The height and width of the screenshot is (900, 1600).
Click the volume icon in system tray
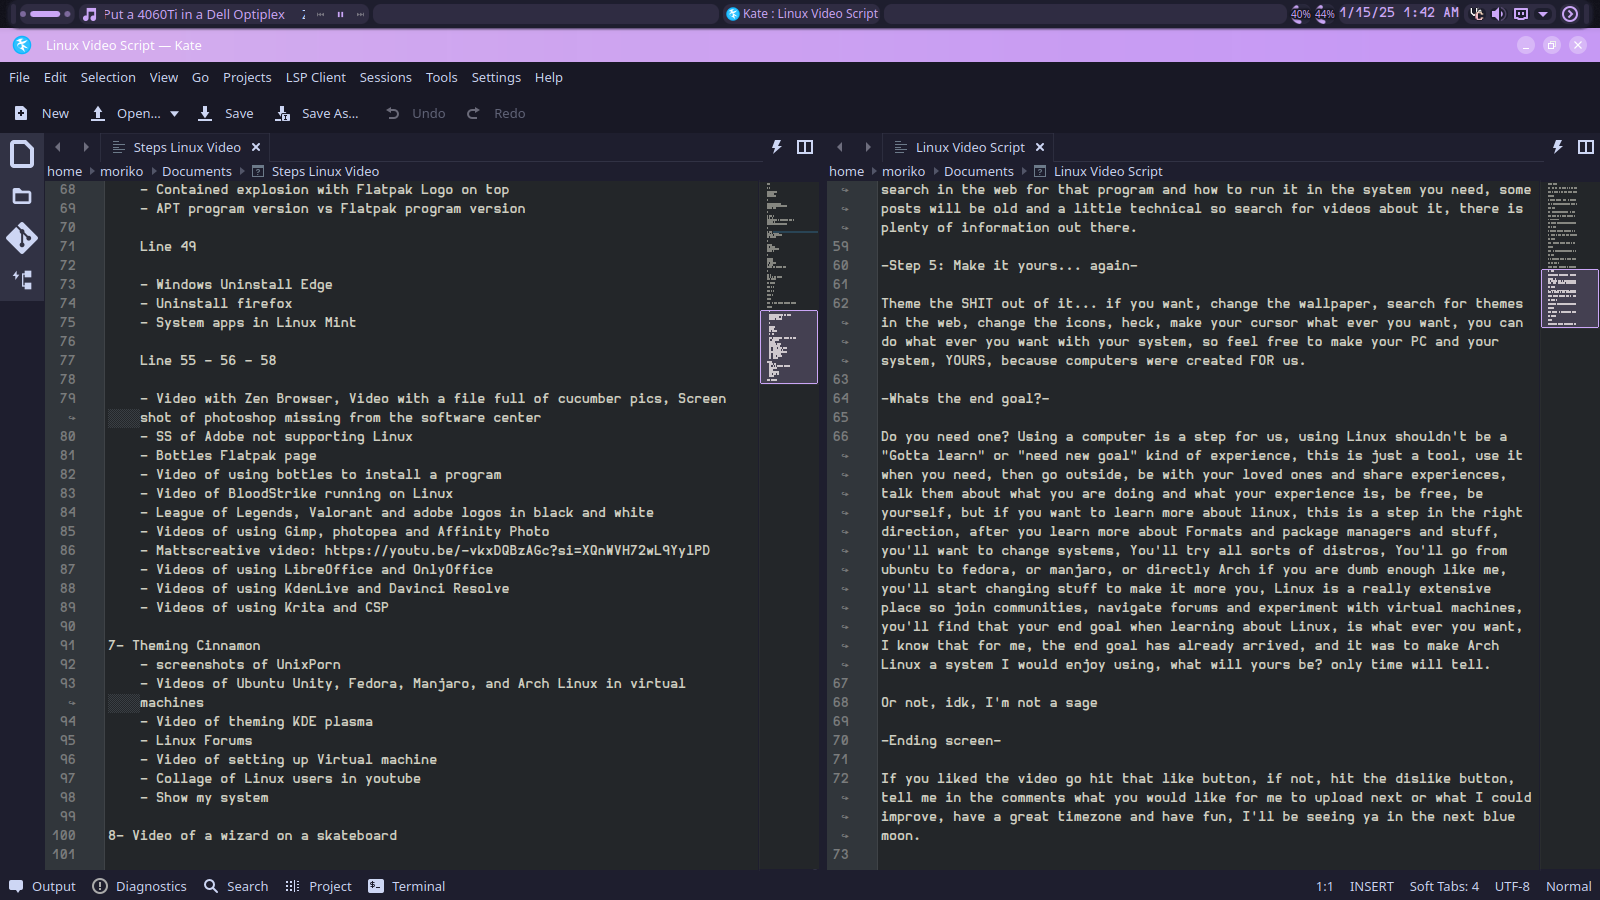pos(1498,14)
